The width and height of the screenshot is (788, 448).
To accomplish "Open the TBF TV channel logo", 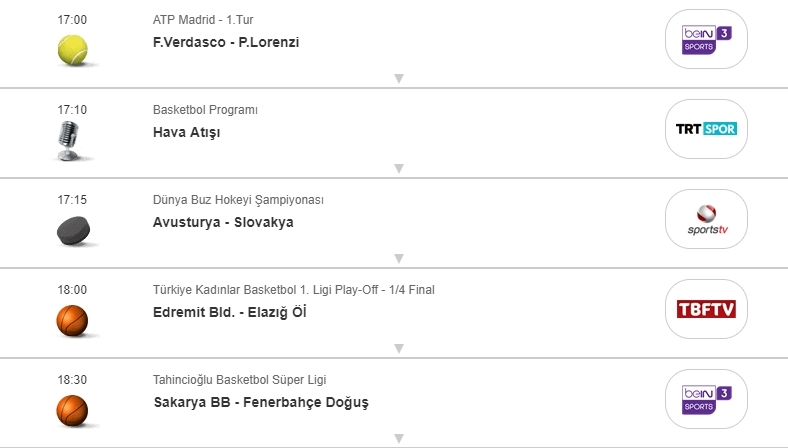I will click(706, 309).
